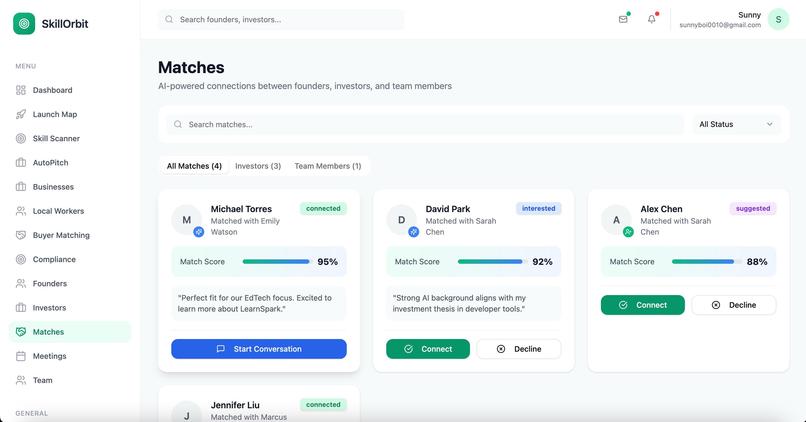Click connected badge on Michael Torres card
806x422 pixels.
point(323,208)
